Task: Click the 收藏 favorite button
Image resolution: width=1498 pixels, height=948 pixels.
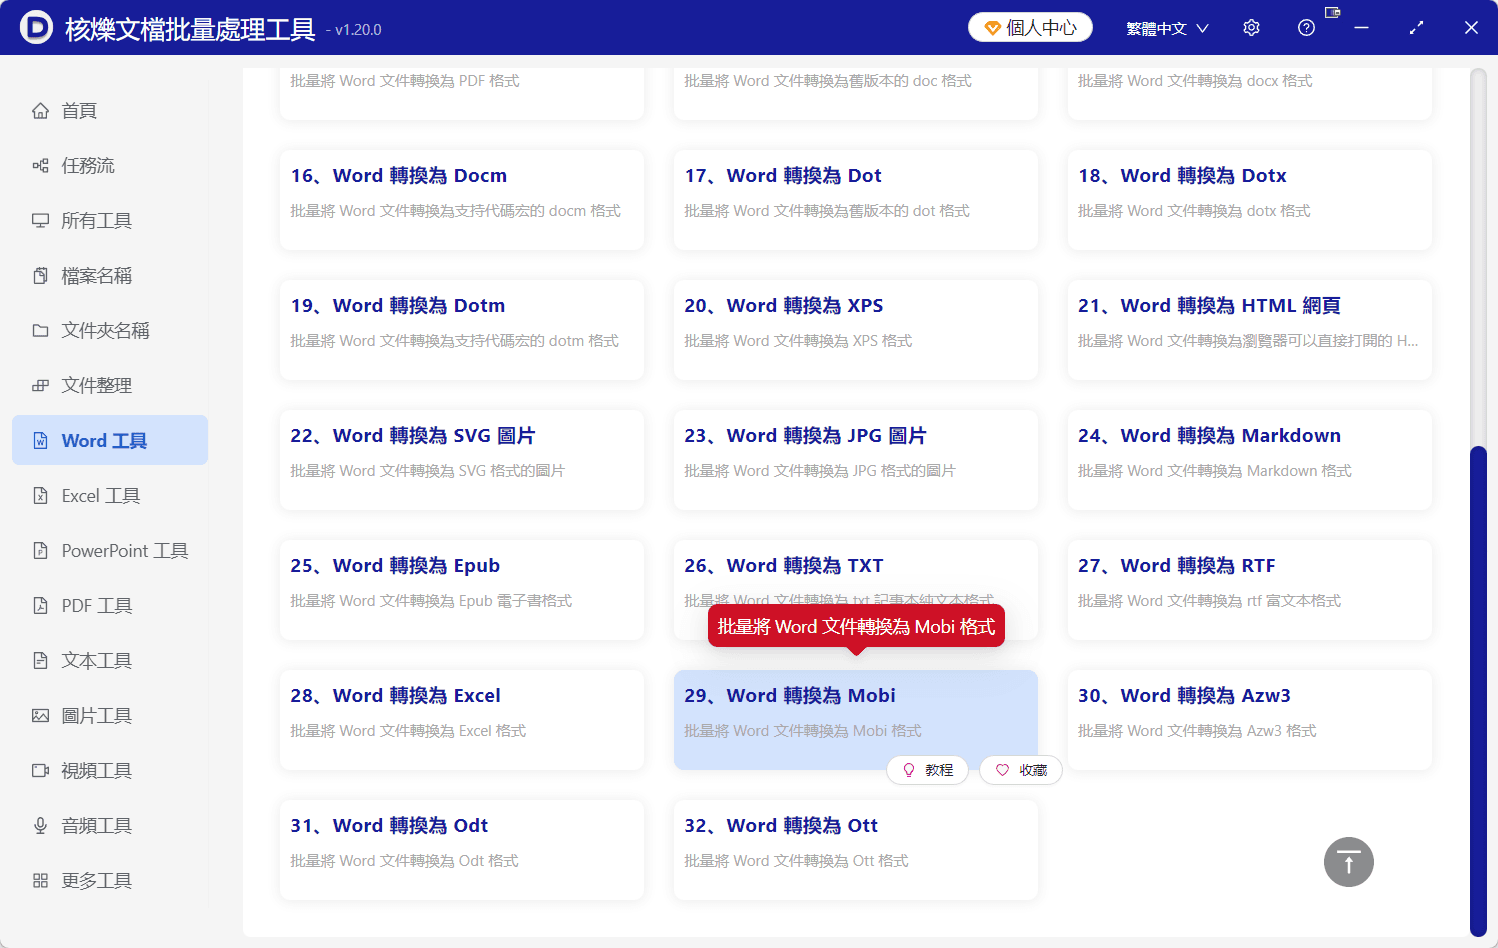Action: (x=1020, y=770)
